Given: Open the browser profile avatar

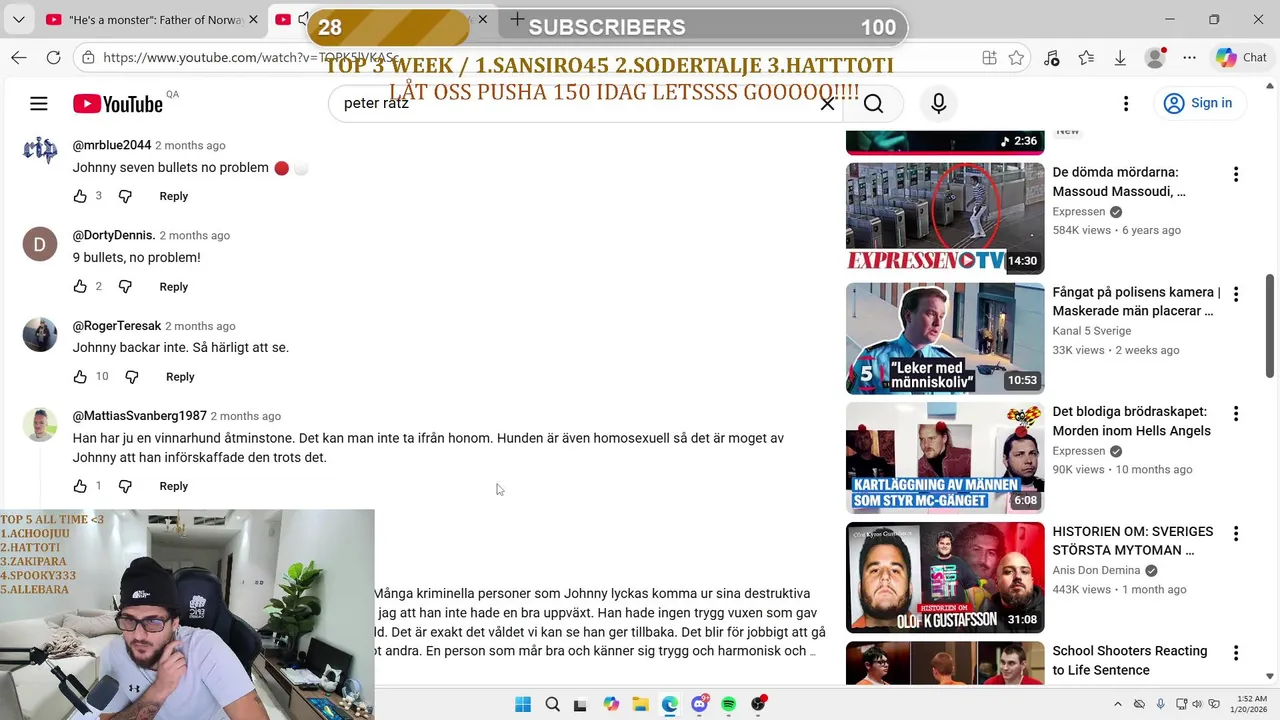Looking at the screenshot, I should tap(1155, 58).
